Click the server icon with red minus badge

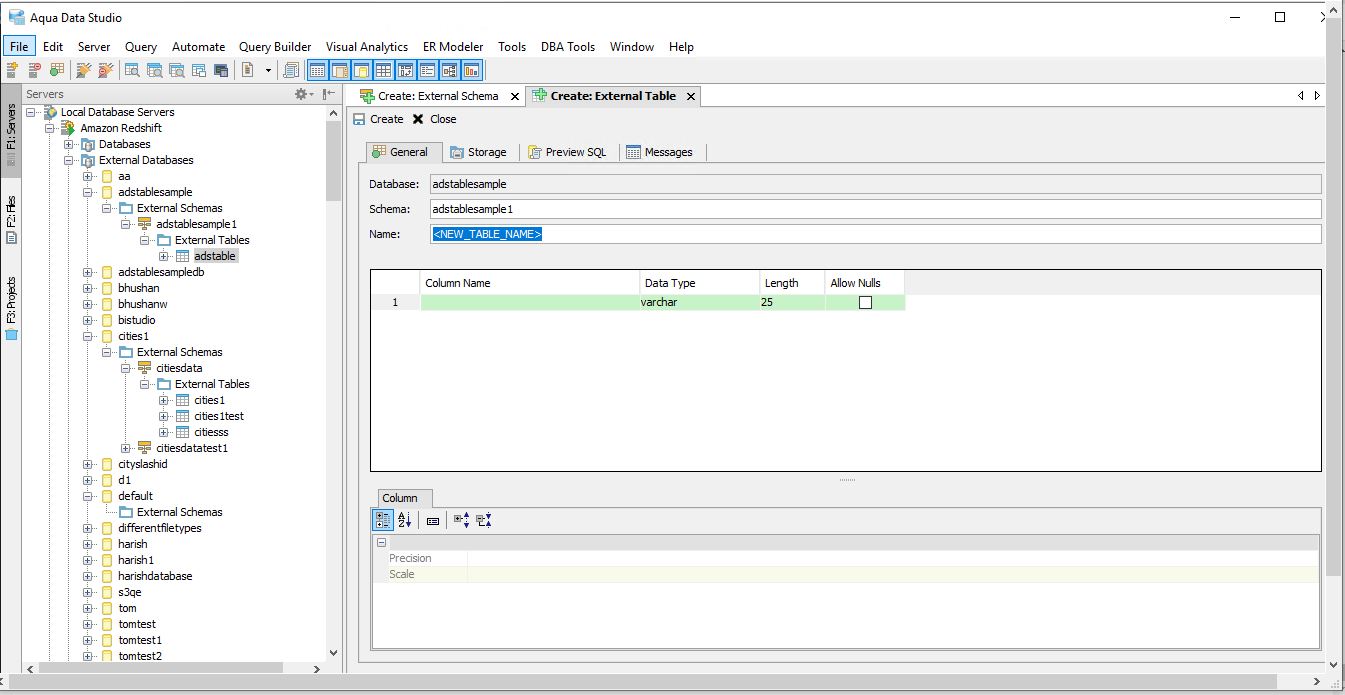pyautogui.click(x=34, y=70)
